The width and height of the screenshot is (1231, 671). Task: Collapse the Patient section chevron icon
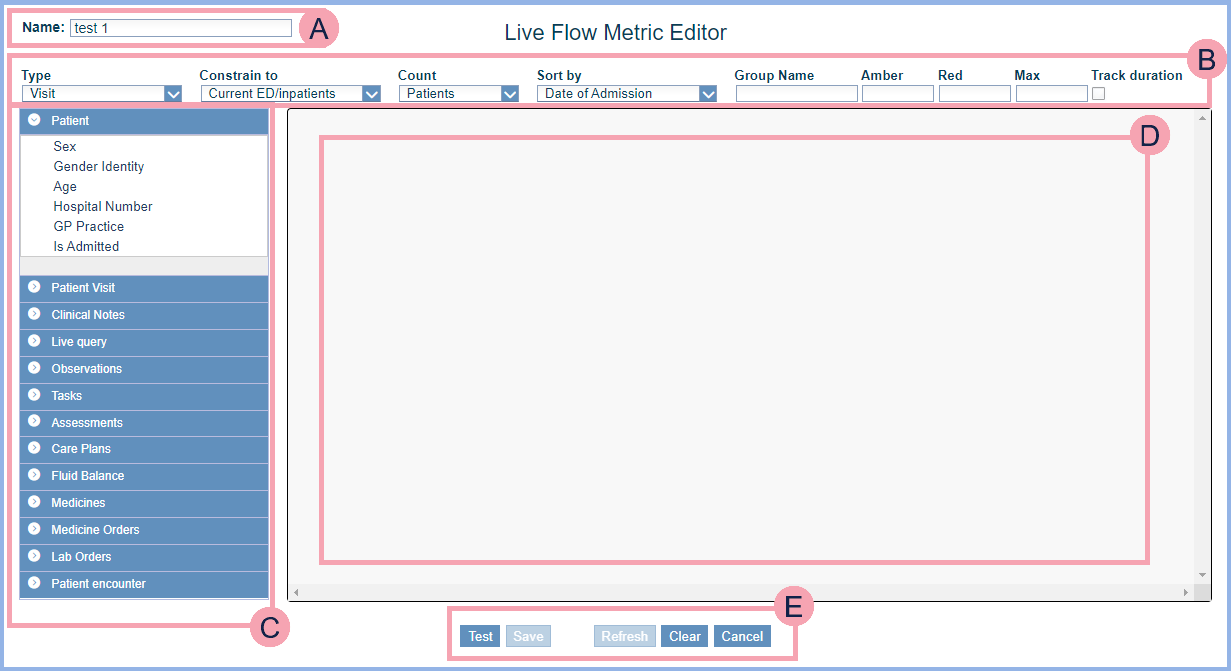click(x=34, y=120)
